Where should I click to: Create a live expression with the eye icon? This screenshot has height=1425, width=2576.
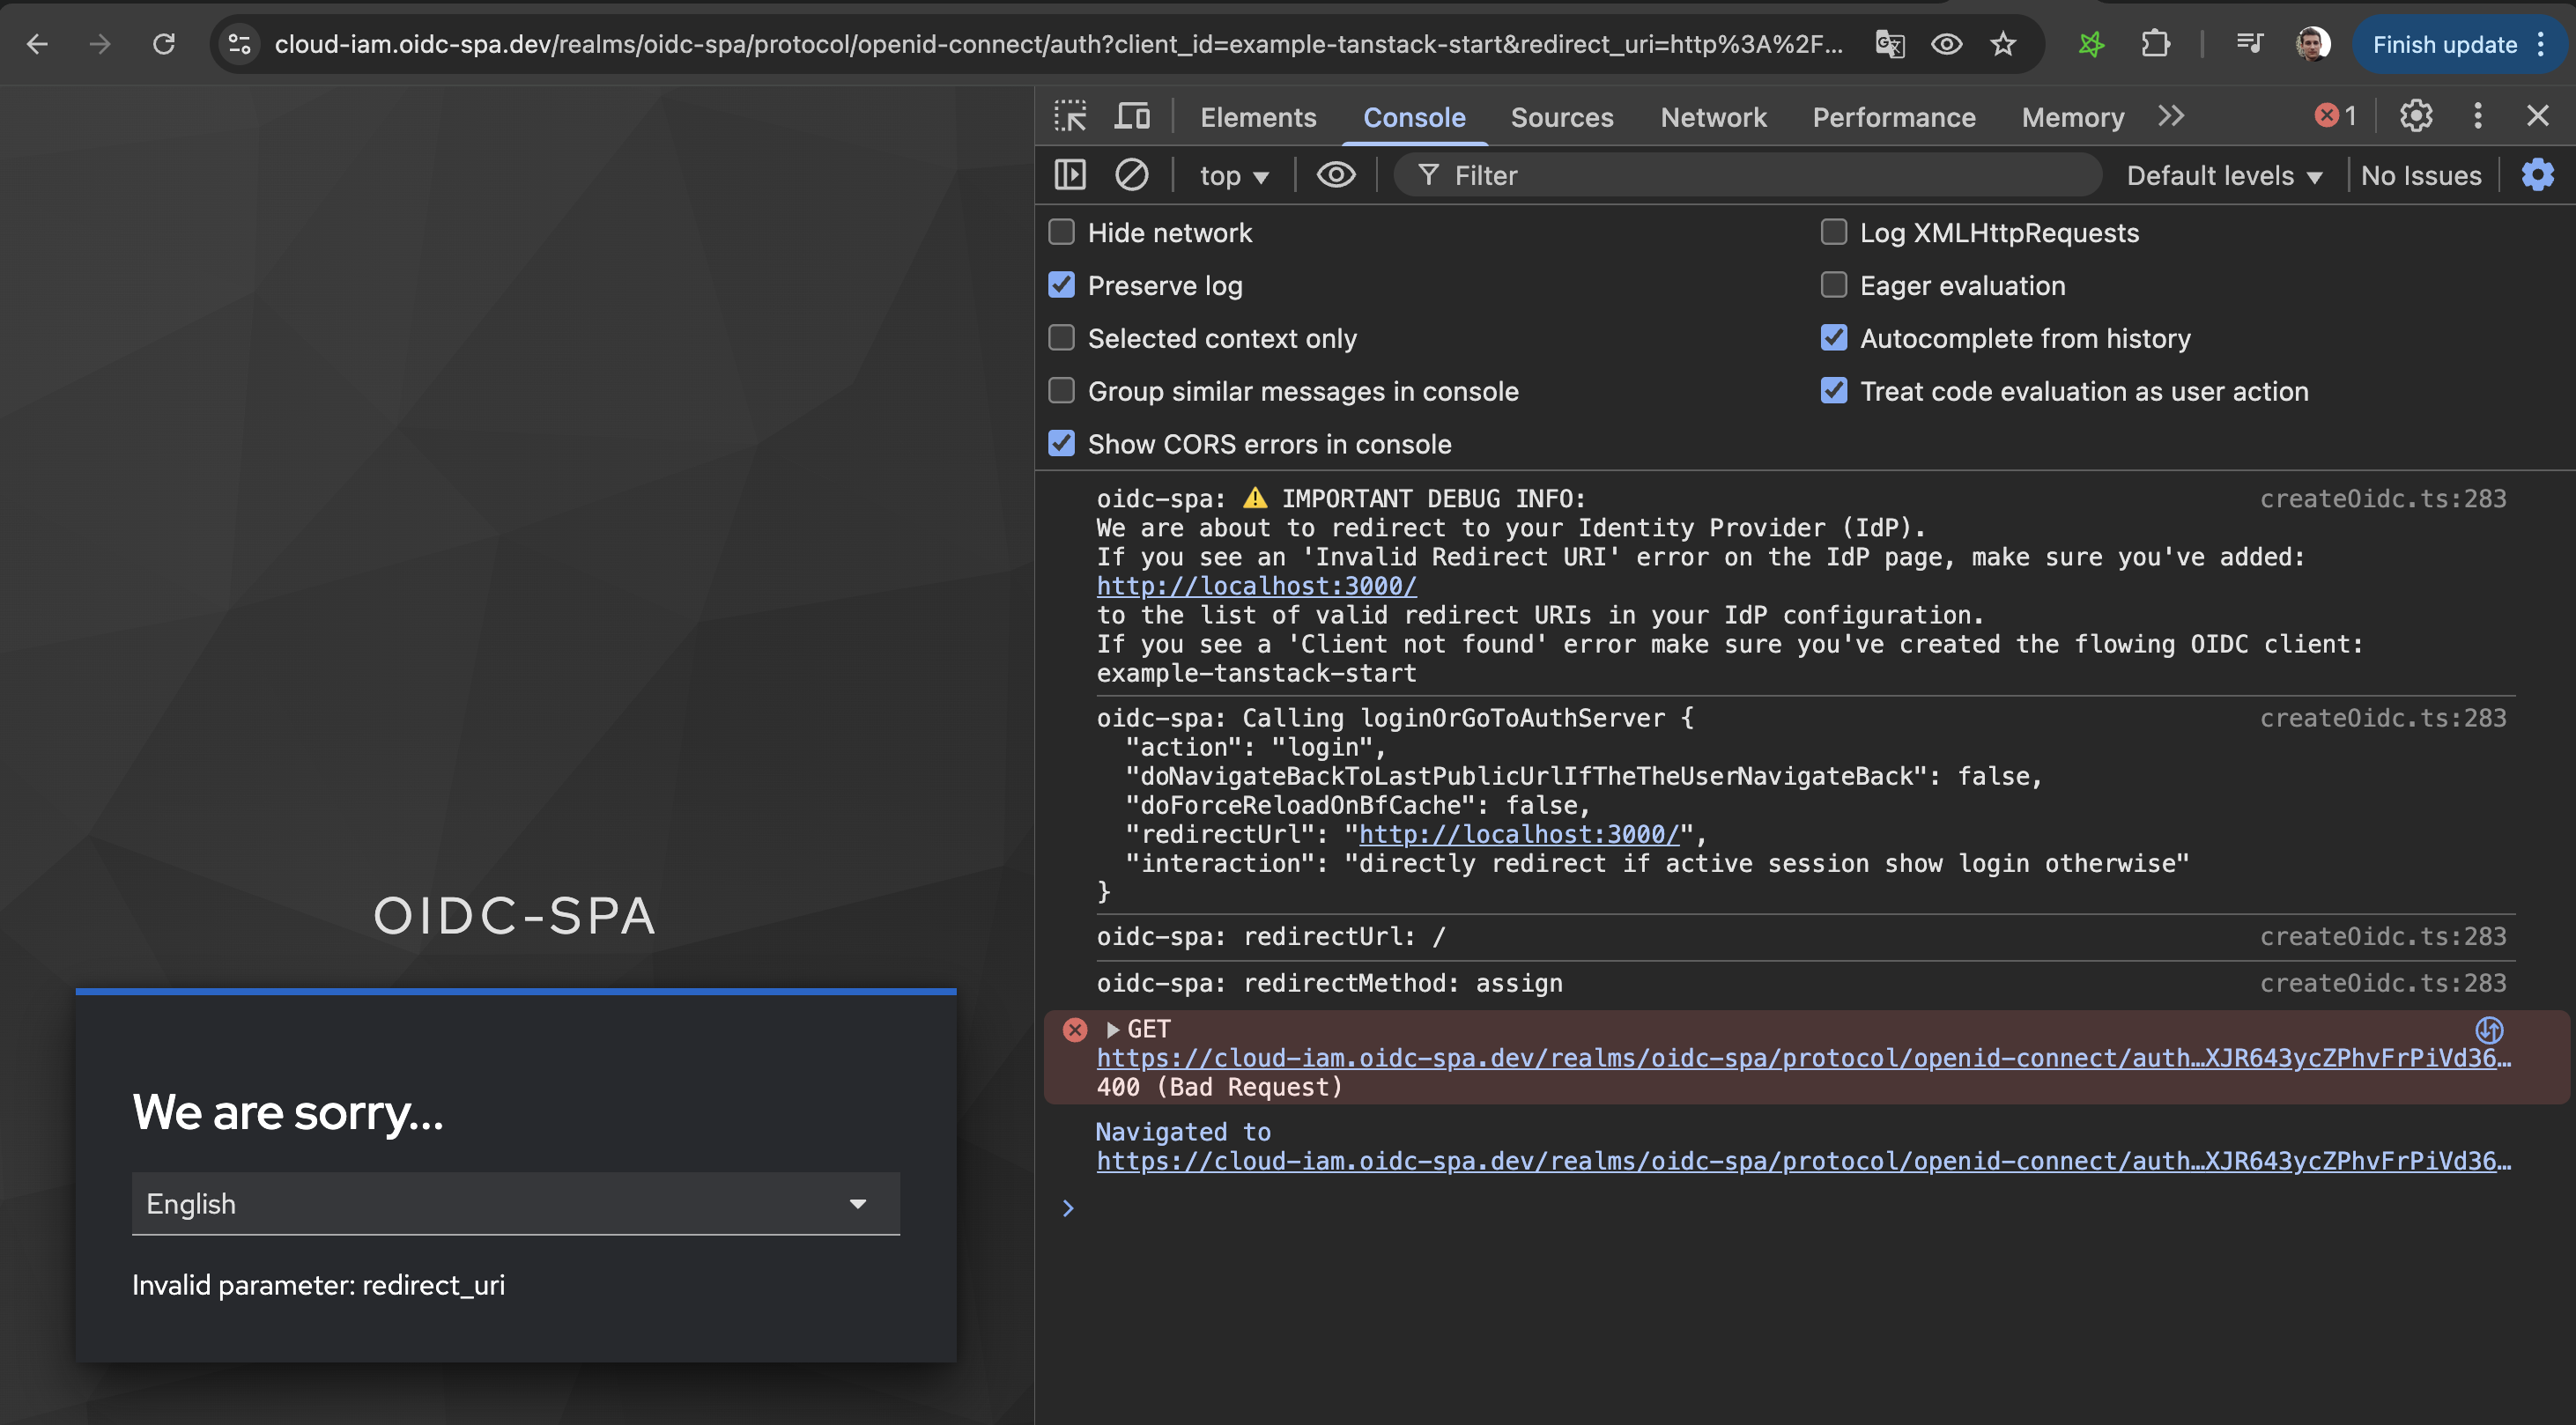pos(1336,175)
